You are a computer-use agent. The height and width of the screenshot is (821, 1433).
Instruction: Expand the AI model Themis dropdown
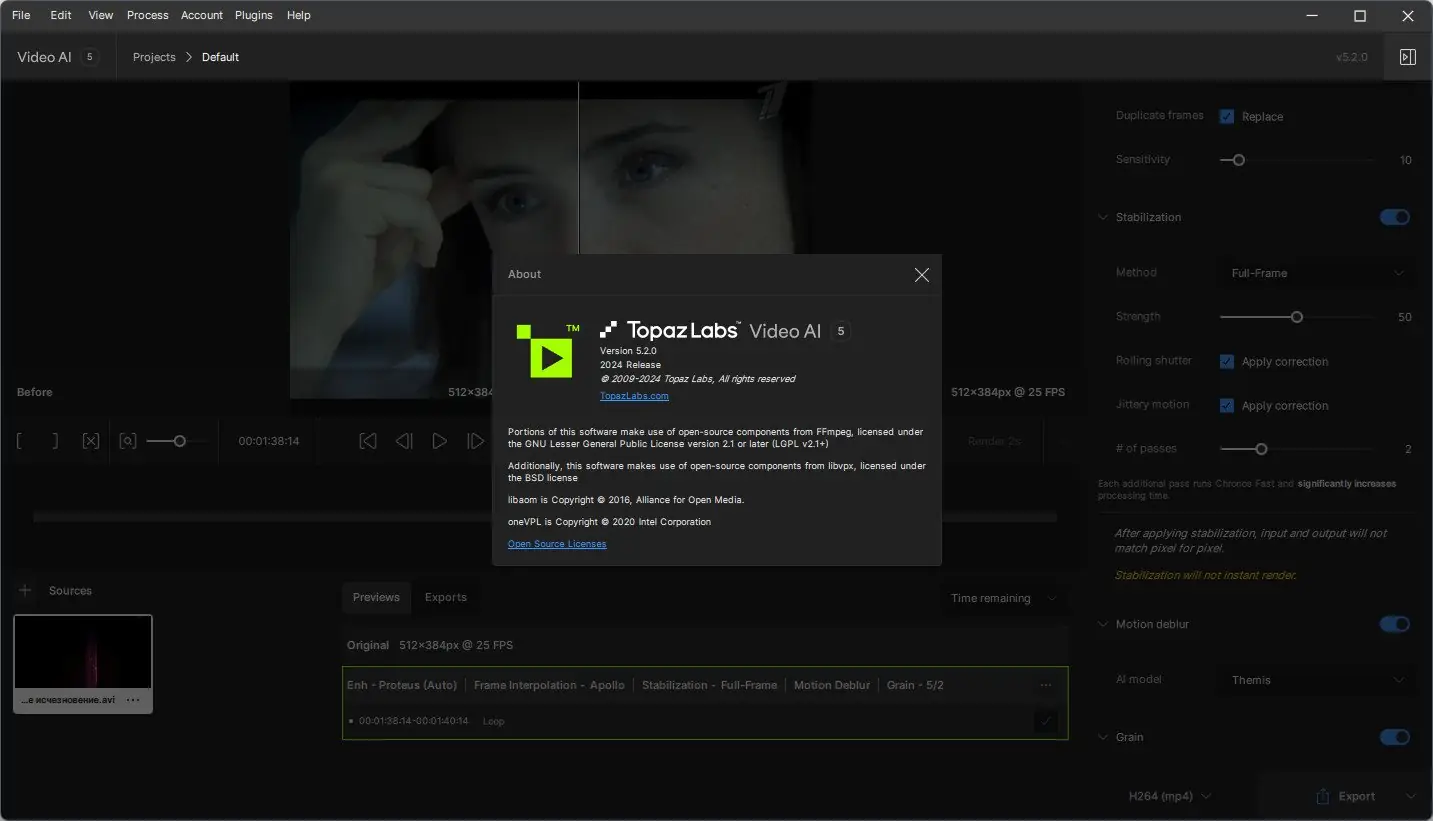(x=1316, y=680)
